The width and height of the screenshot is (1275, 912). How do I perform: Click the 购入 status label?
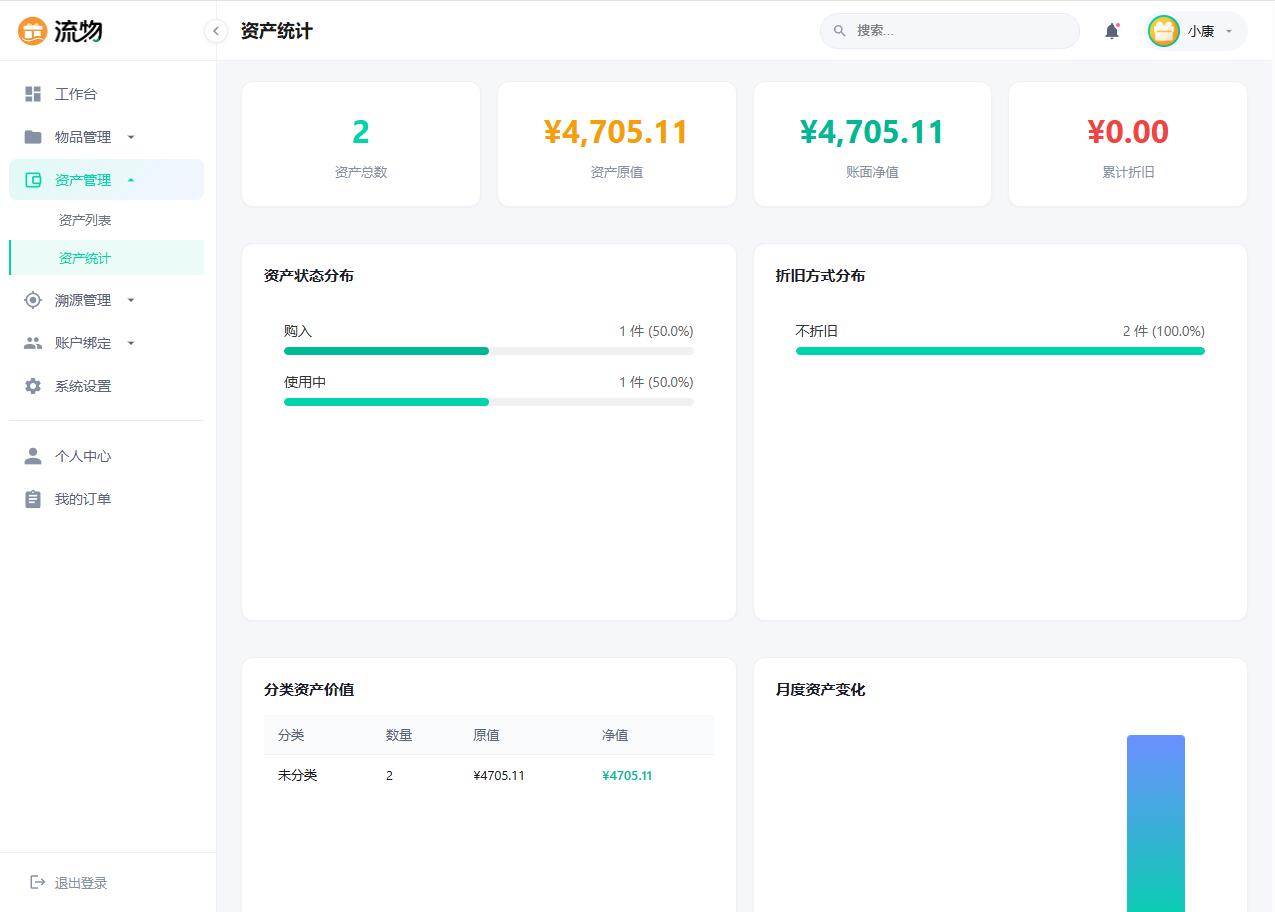coord(298,331)
